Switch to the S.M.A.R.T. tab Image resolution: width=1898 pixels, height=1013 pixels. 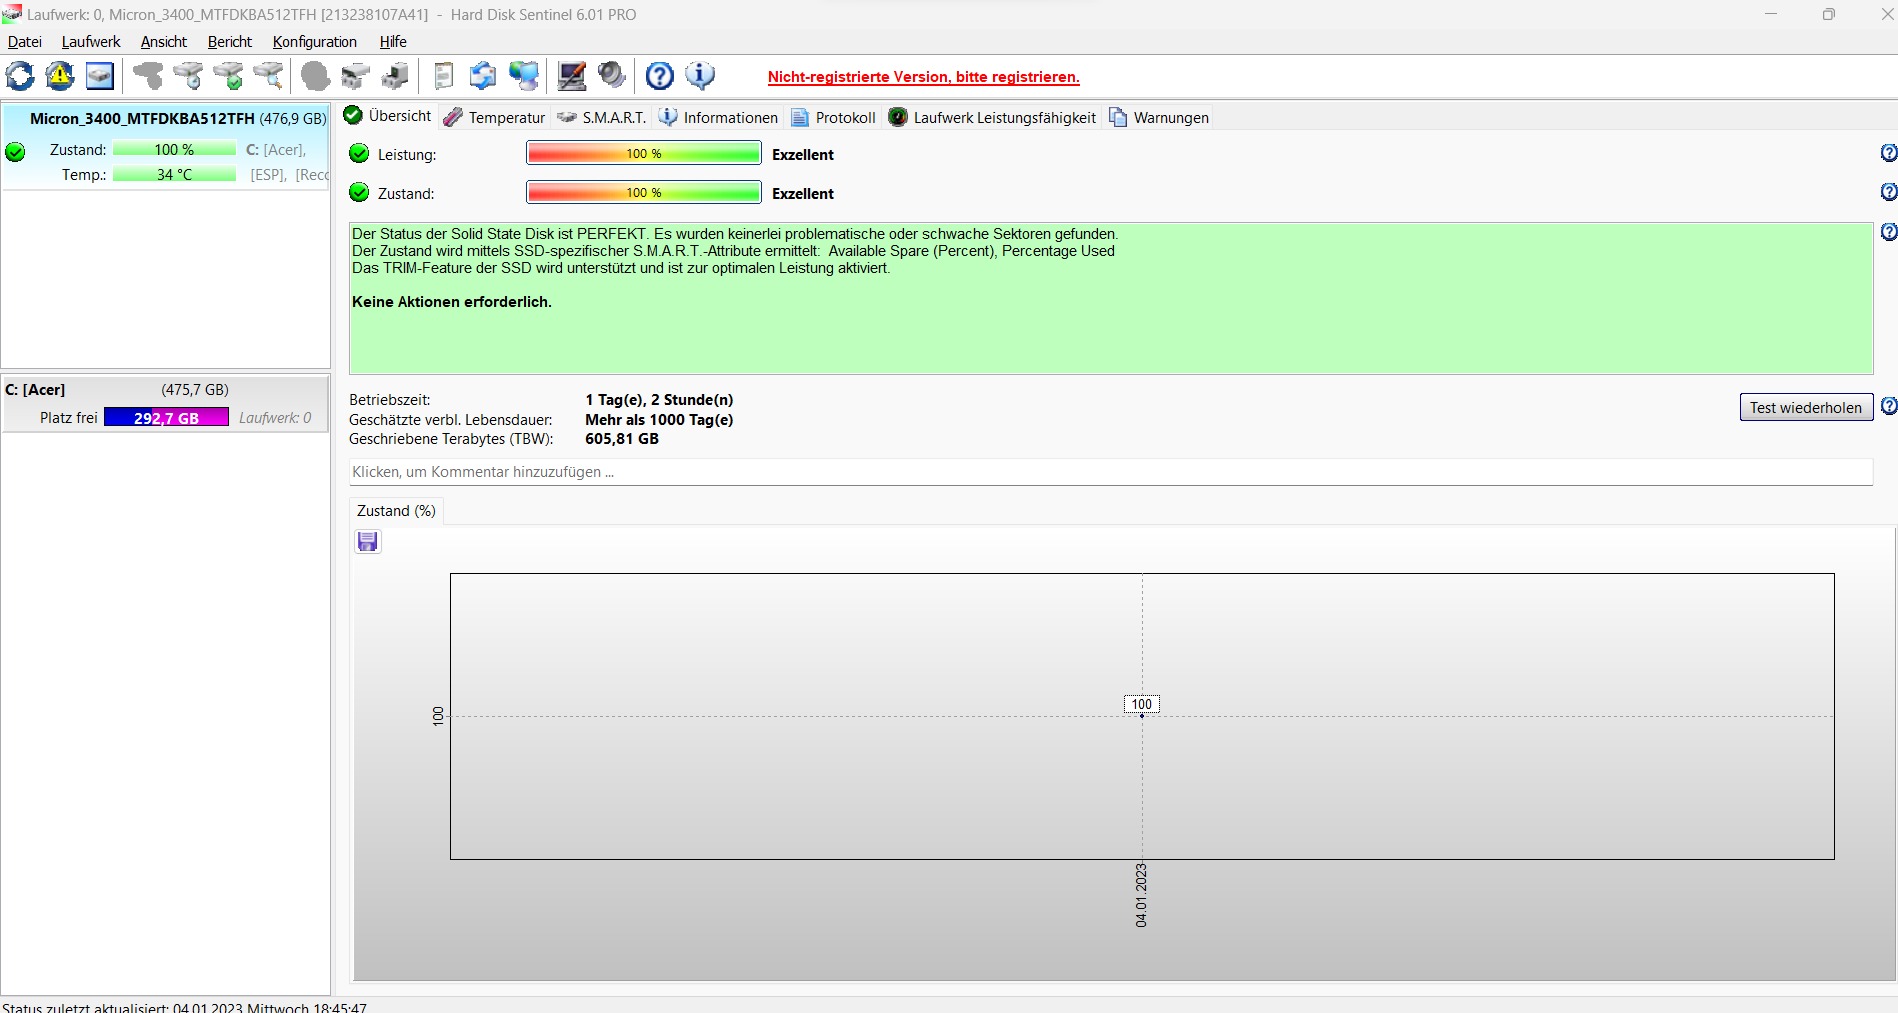pyautogui.click(x=602, y=118)
